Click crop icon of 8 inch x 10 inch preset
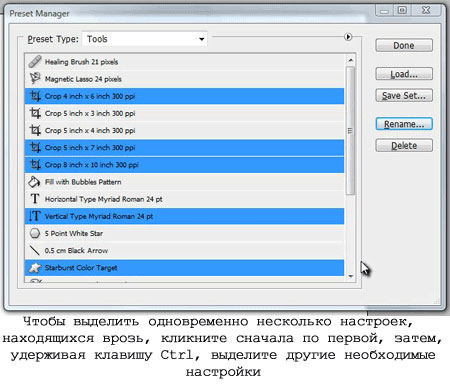 coord(35,165)
